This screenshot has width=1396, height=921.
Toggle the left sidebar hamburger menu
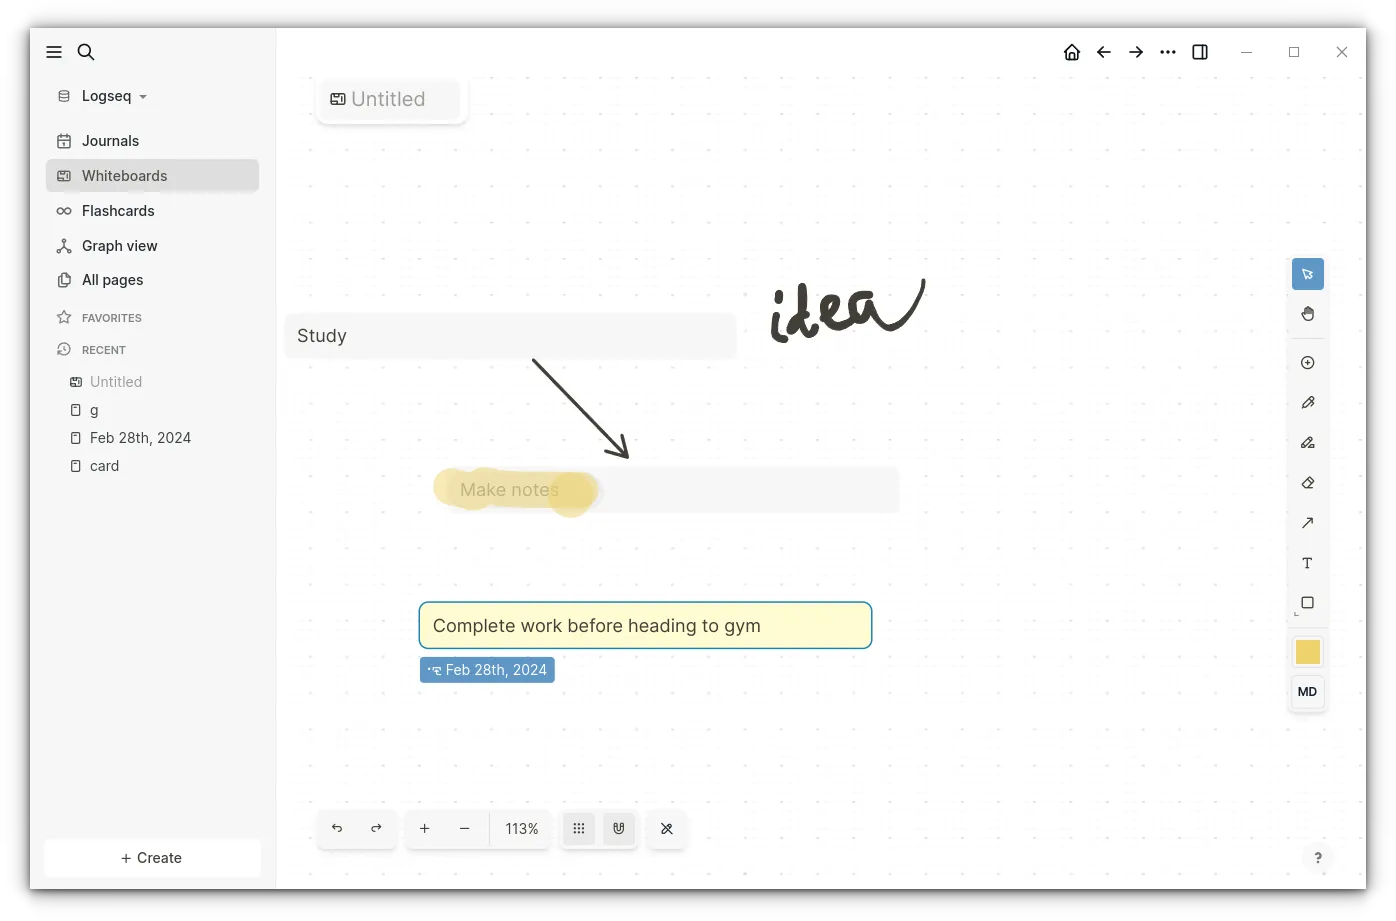tap(54, 52)
